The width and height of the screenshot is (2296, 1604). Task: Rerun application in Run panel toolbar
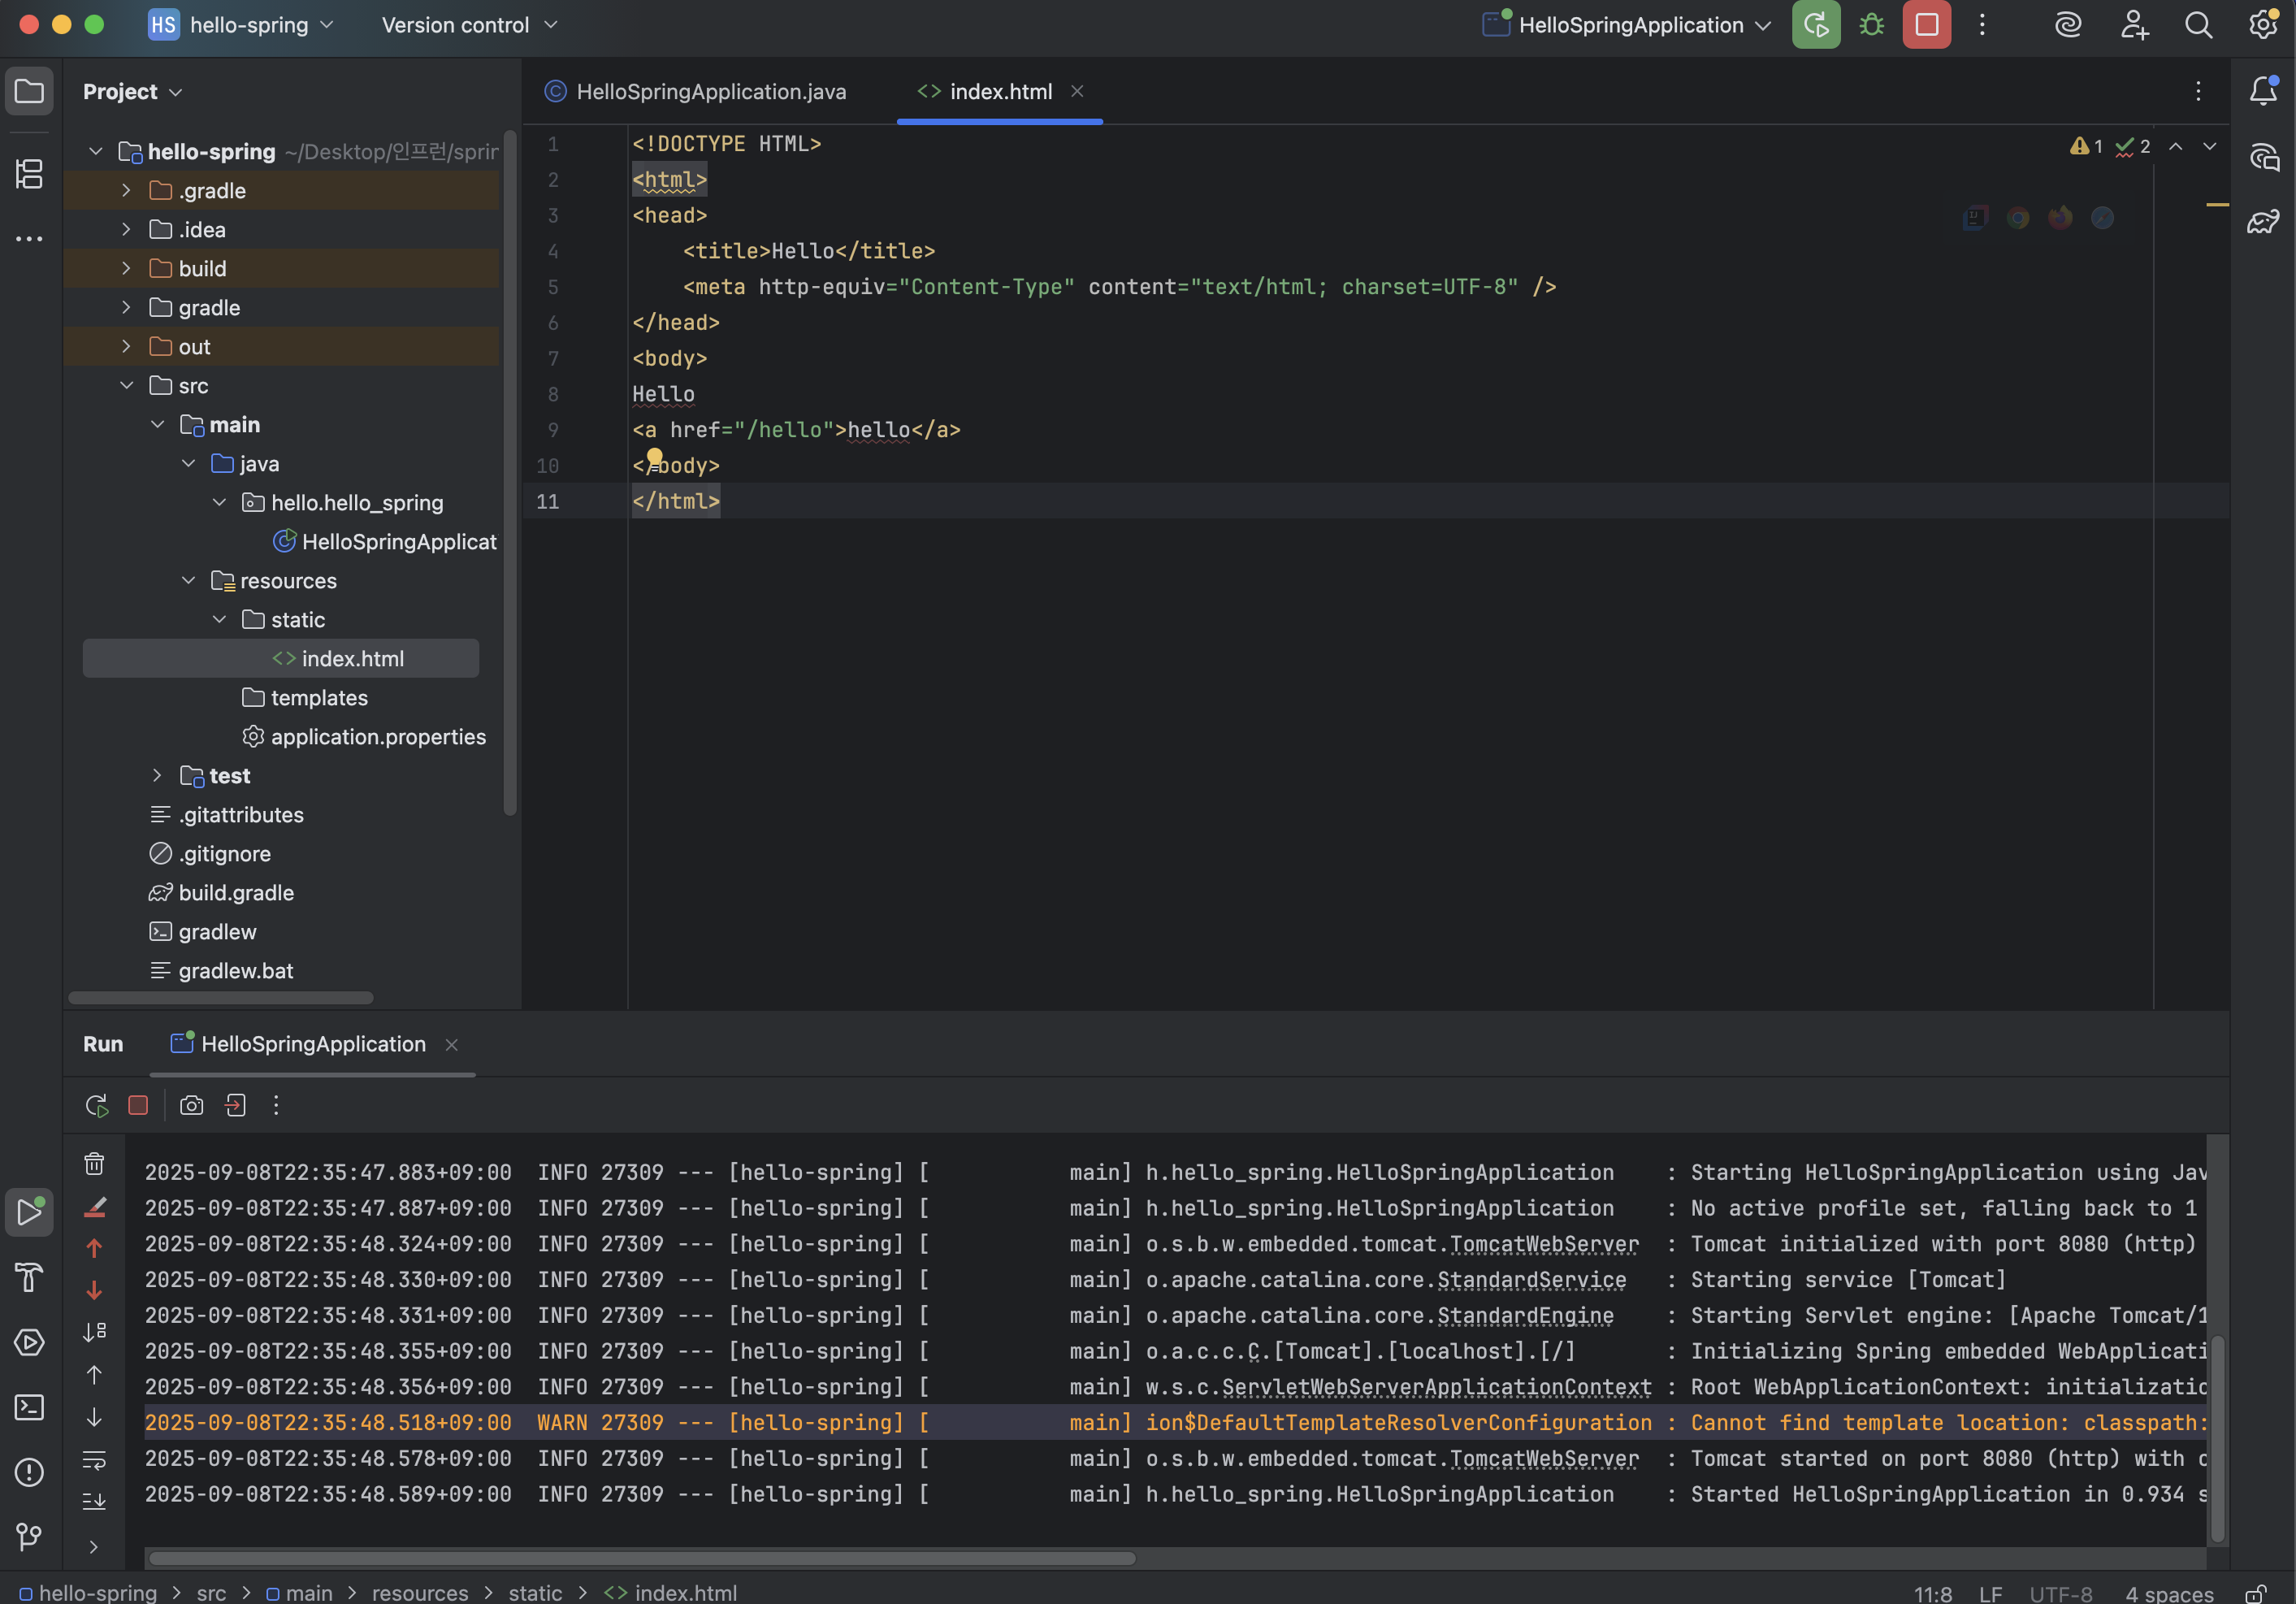pyautogui.click(x=96, y=1105)
